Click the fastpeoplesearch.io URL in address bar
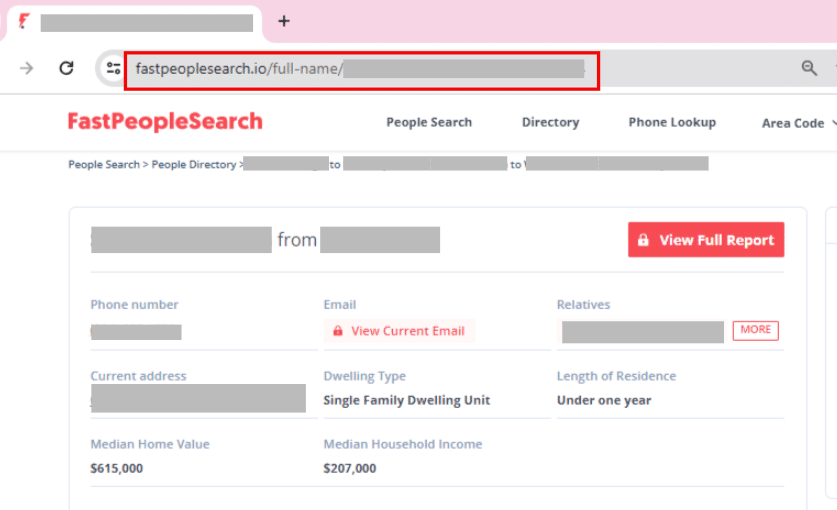 pos(238,69)
